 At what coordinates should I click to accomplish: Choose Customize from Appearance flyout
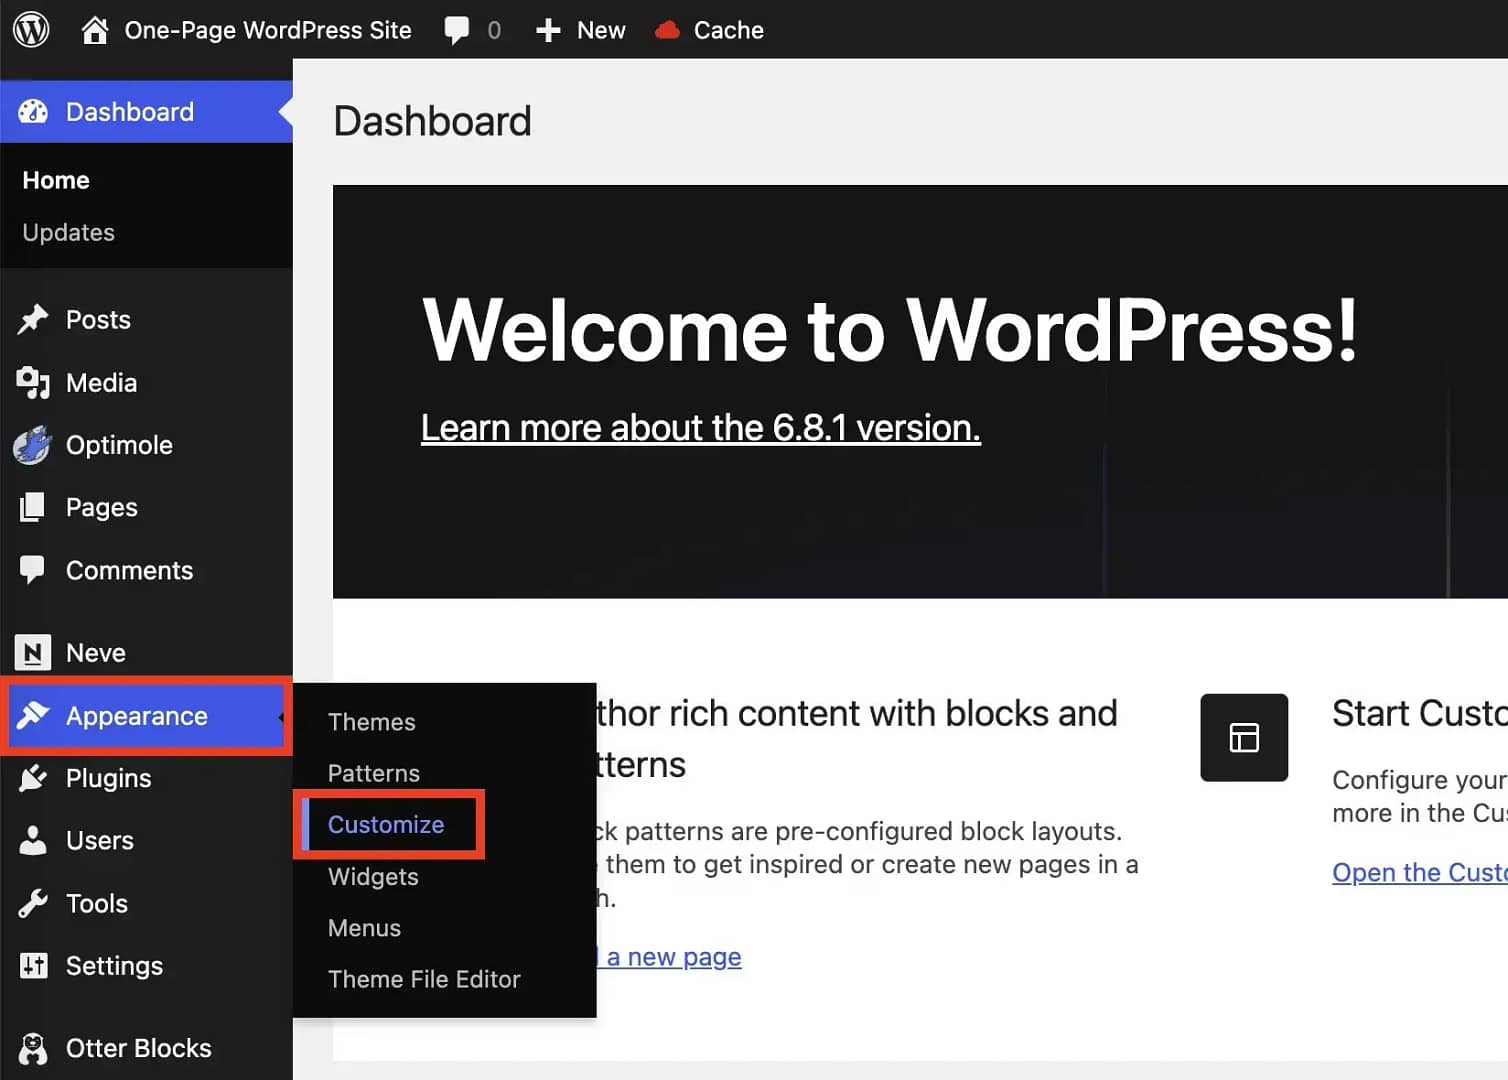point(386,825)
